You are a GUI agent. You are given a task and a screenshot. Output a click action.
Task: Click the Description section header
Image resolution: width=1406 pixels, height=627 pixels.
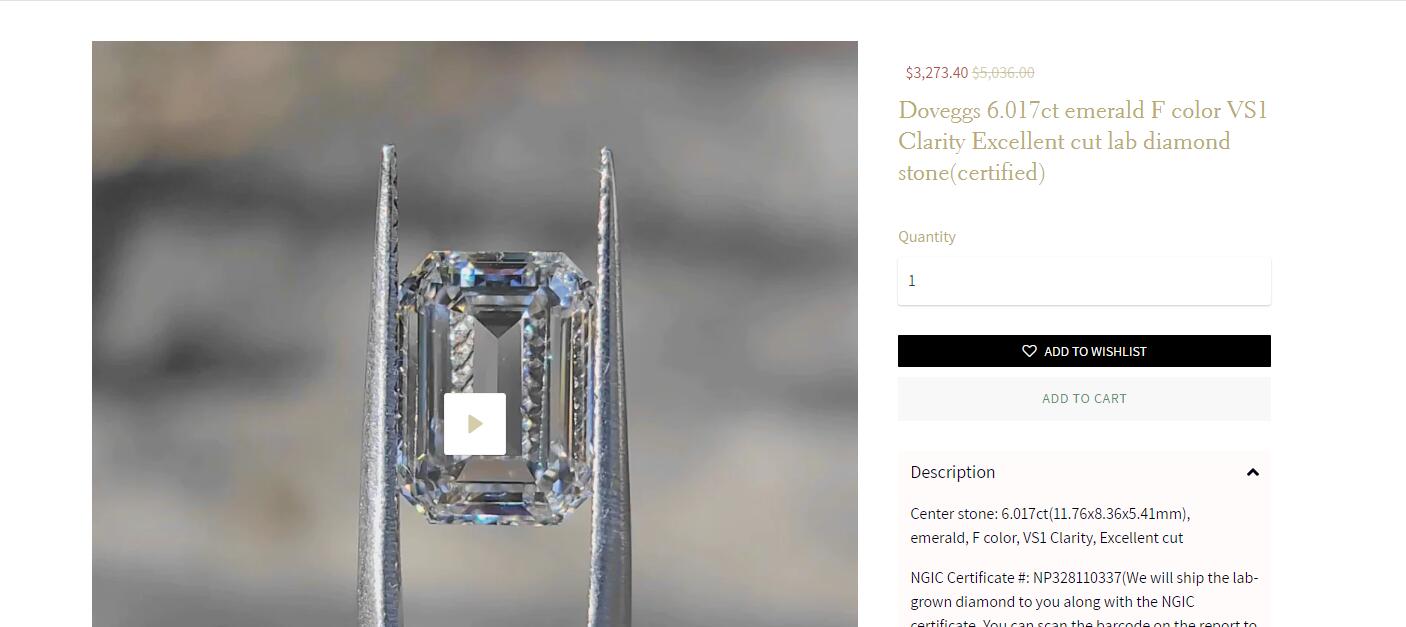click(1084, 472)
